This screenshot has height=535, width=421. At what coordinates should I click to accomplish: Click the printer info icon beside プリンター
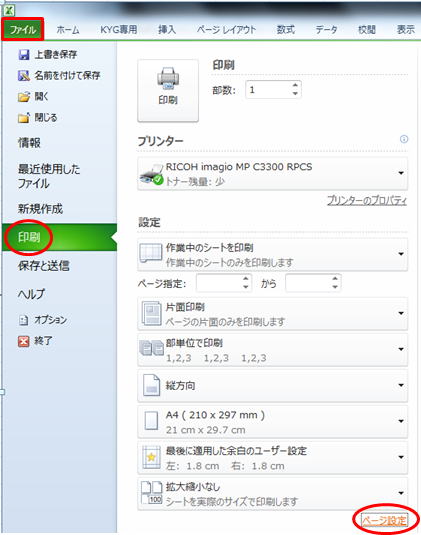tap(404, 139)
